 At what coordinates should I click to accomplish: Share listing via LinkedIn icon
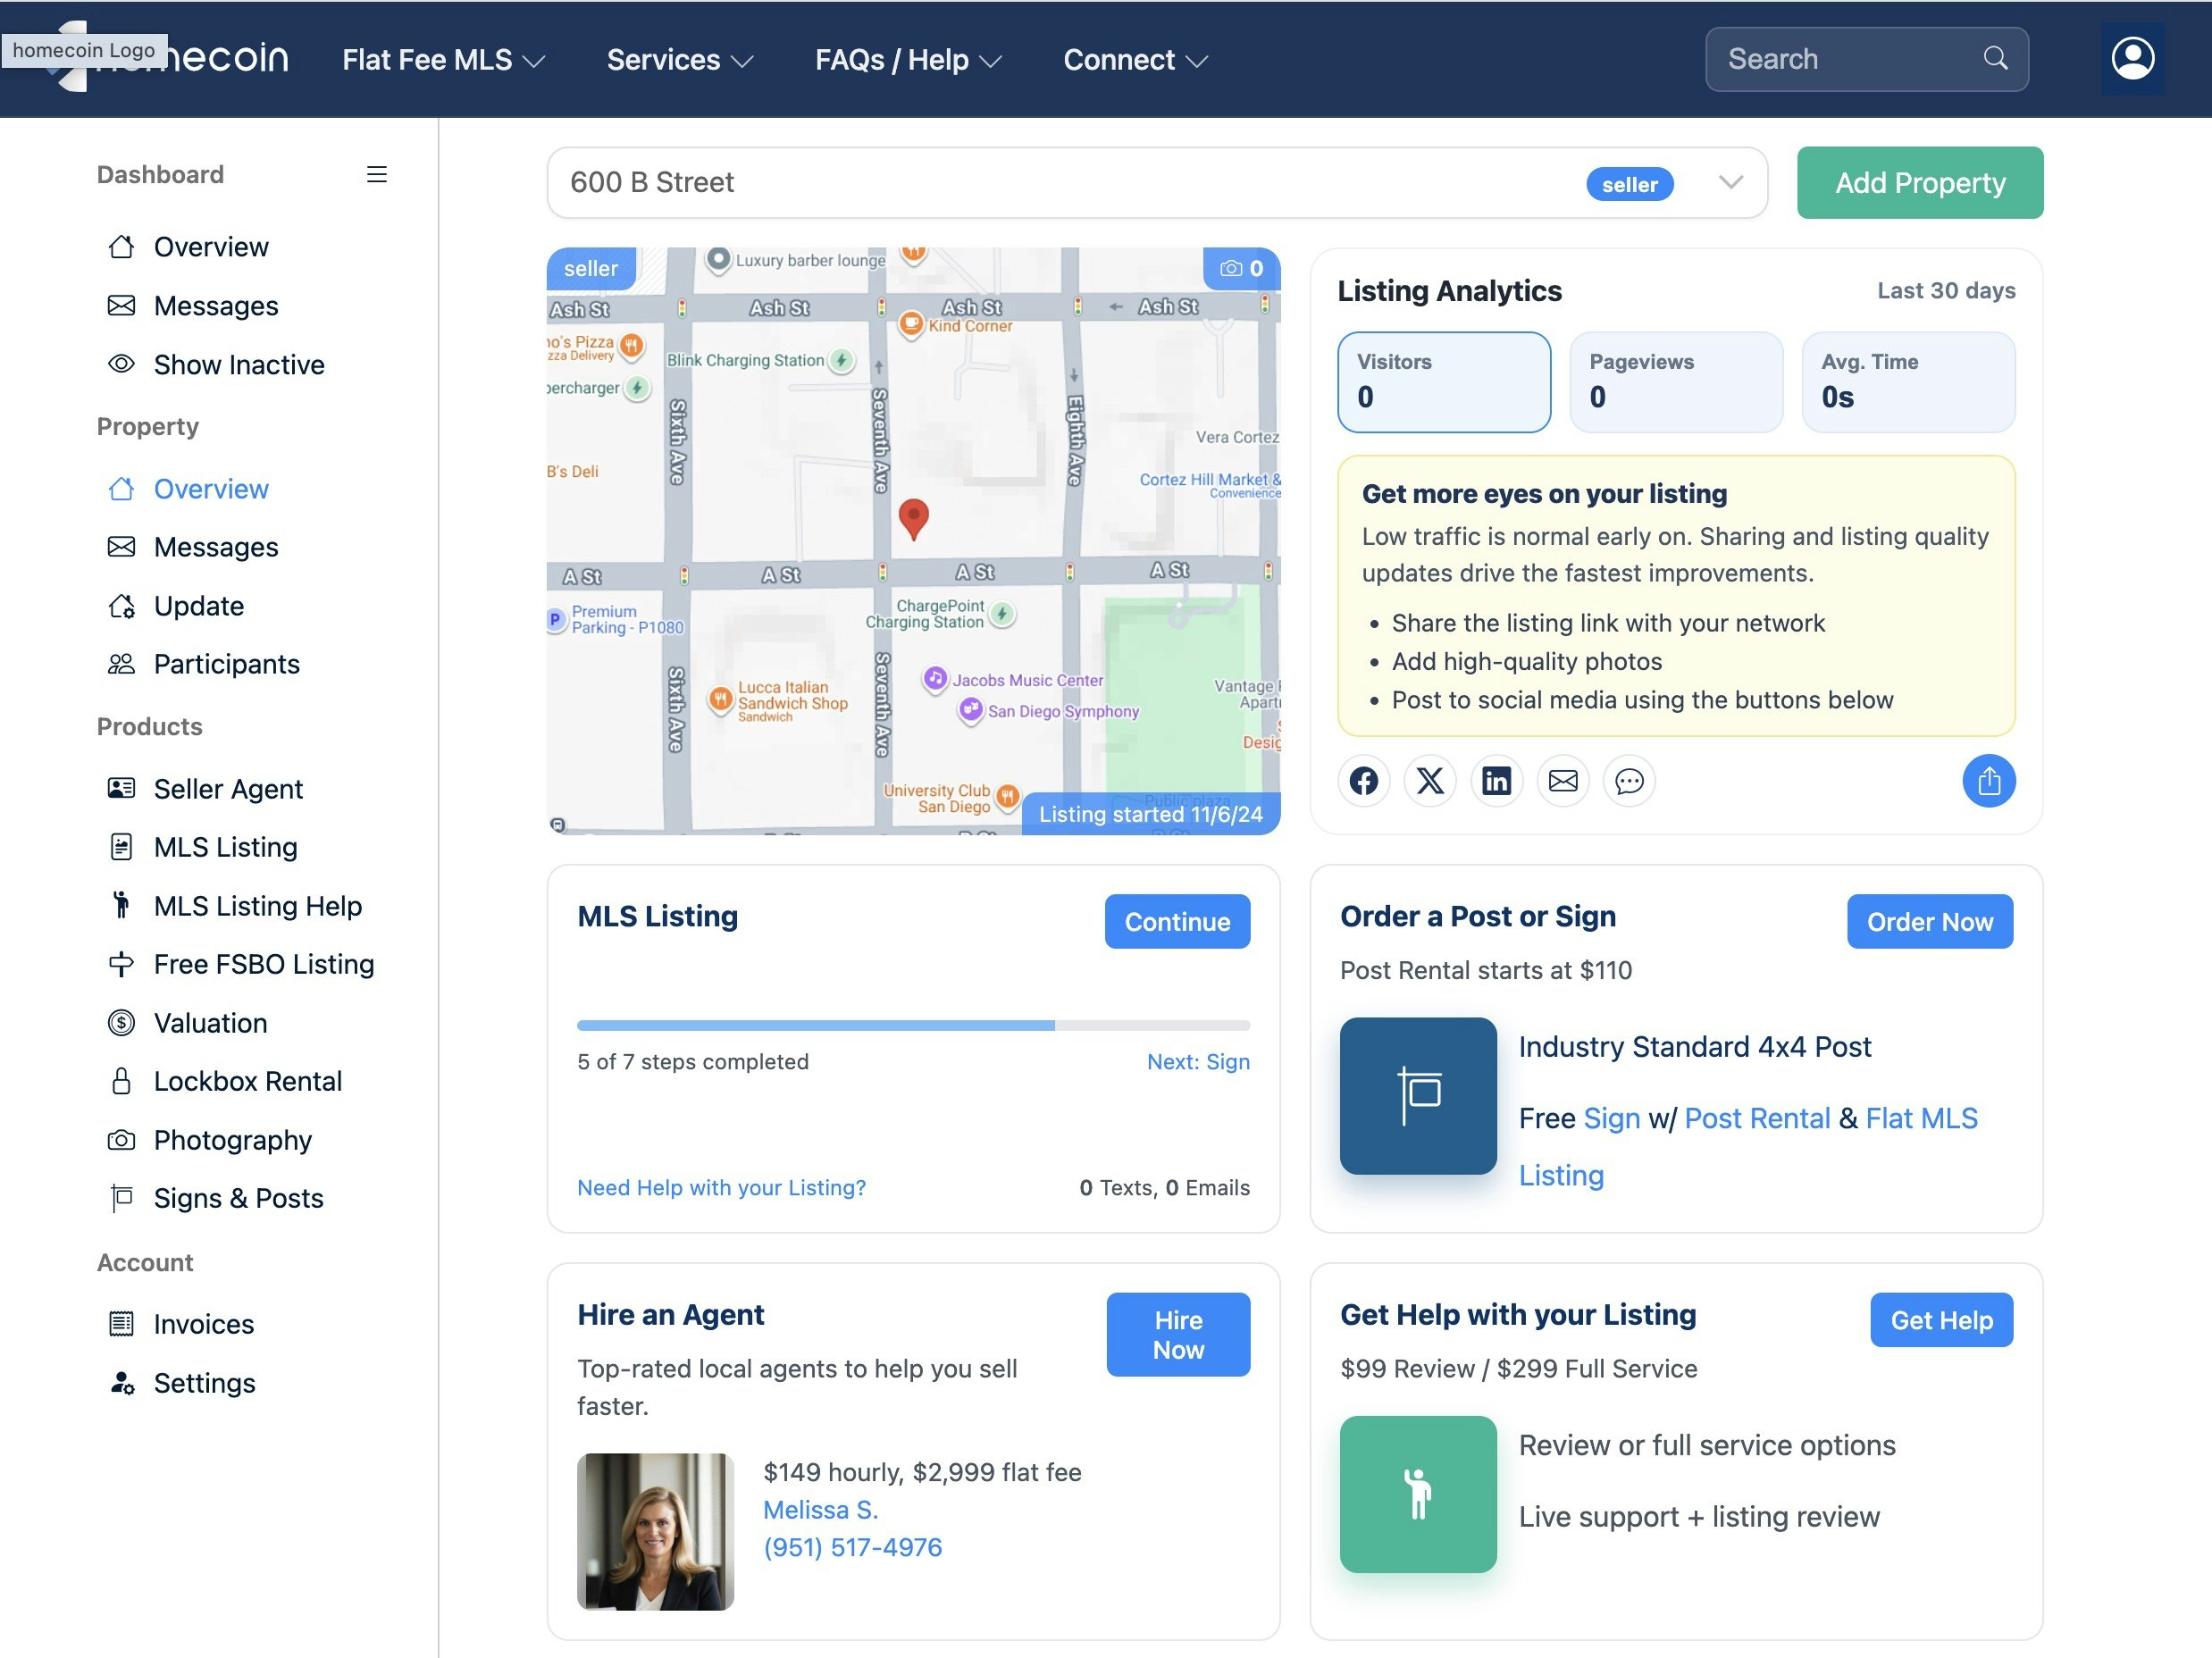(x=1497, y=781)
